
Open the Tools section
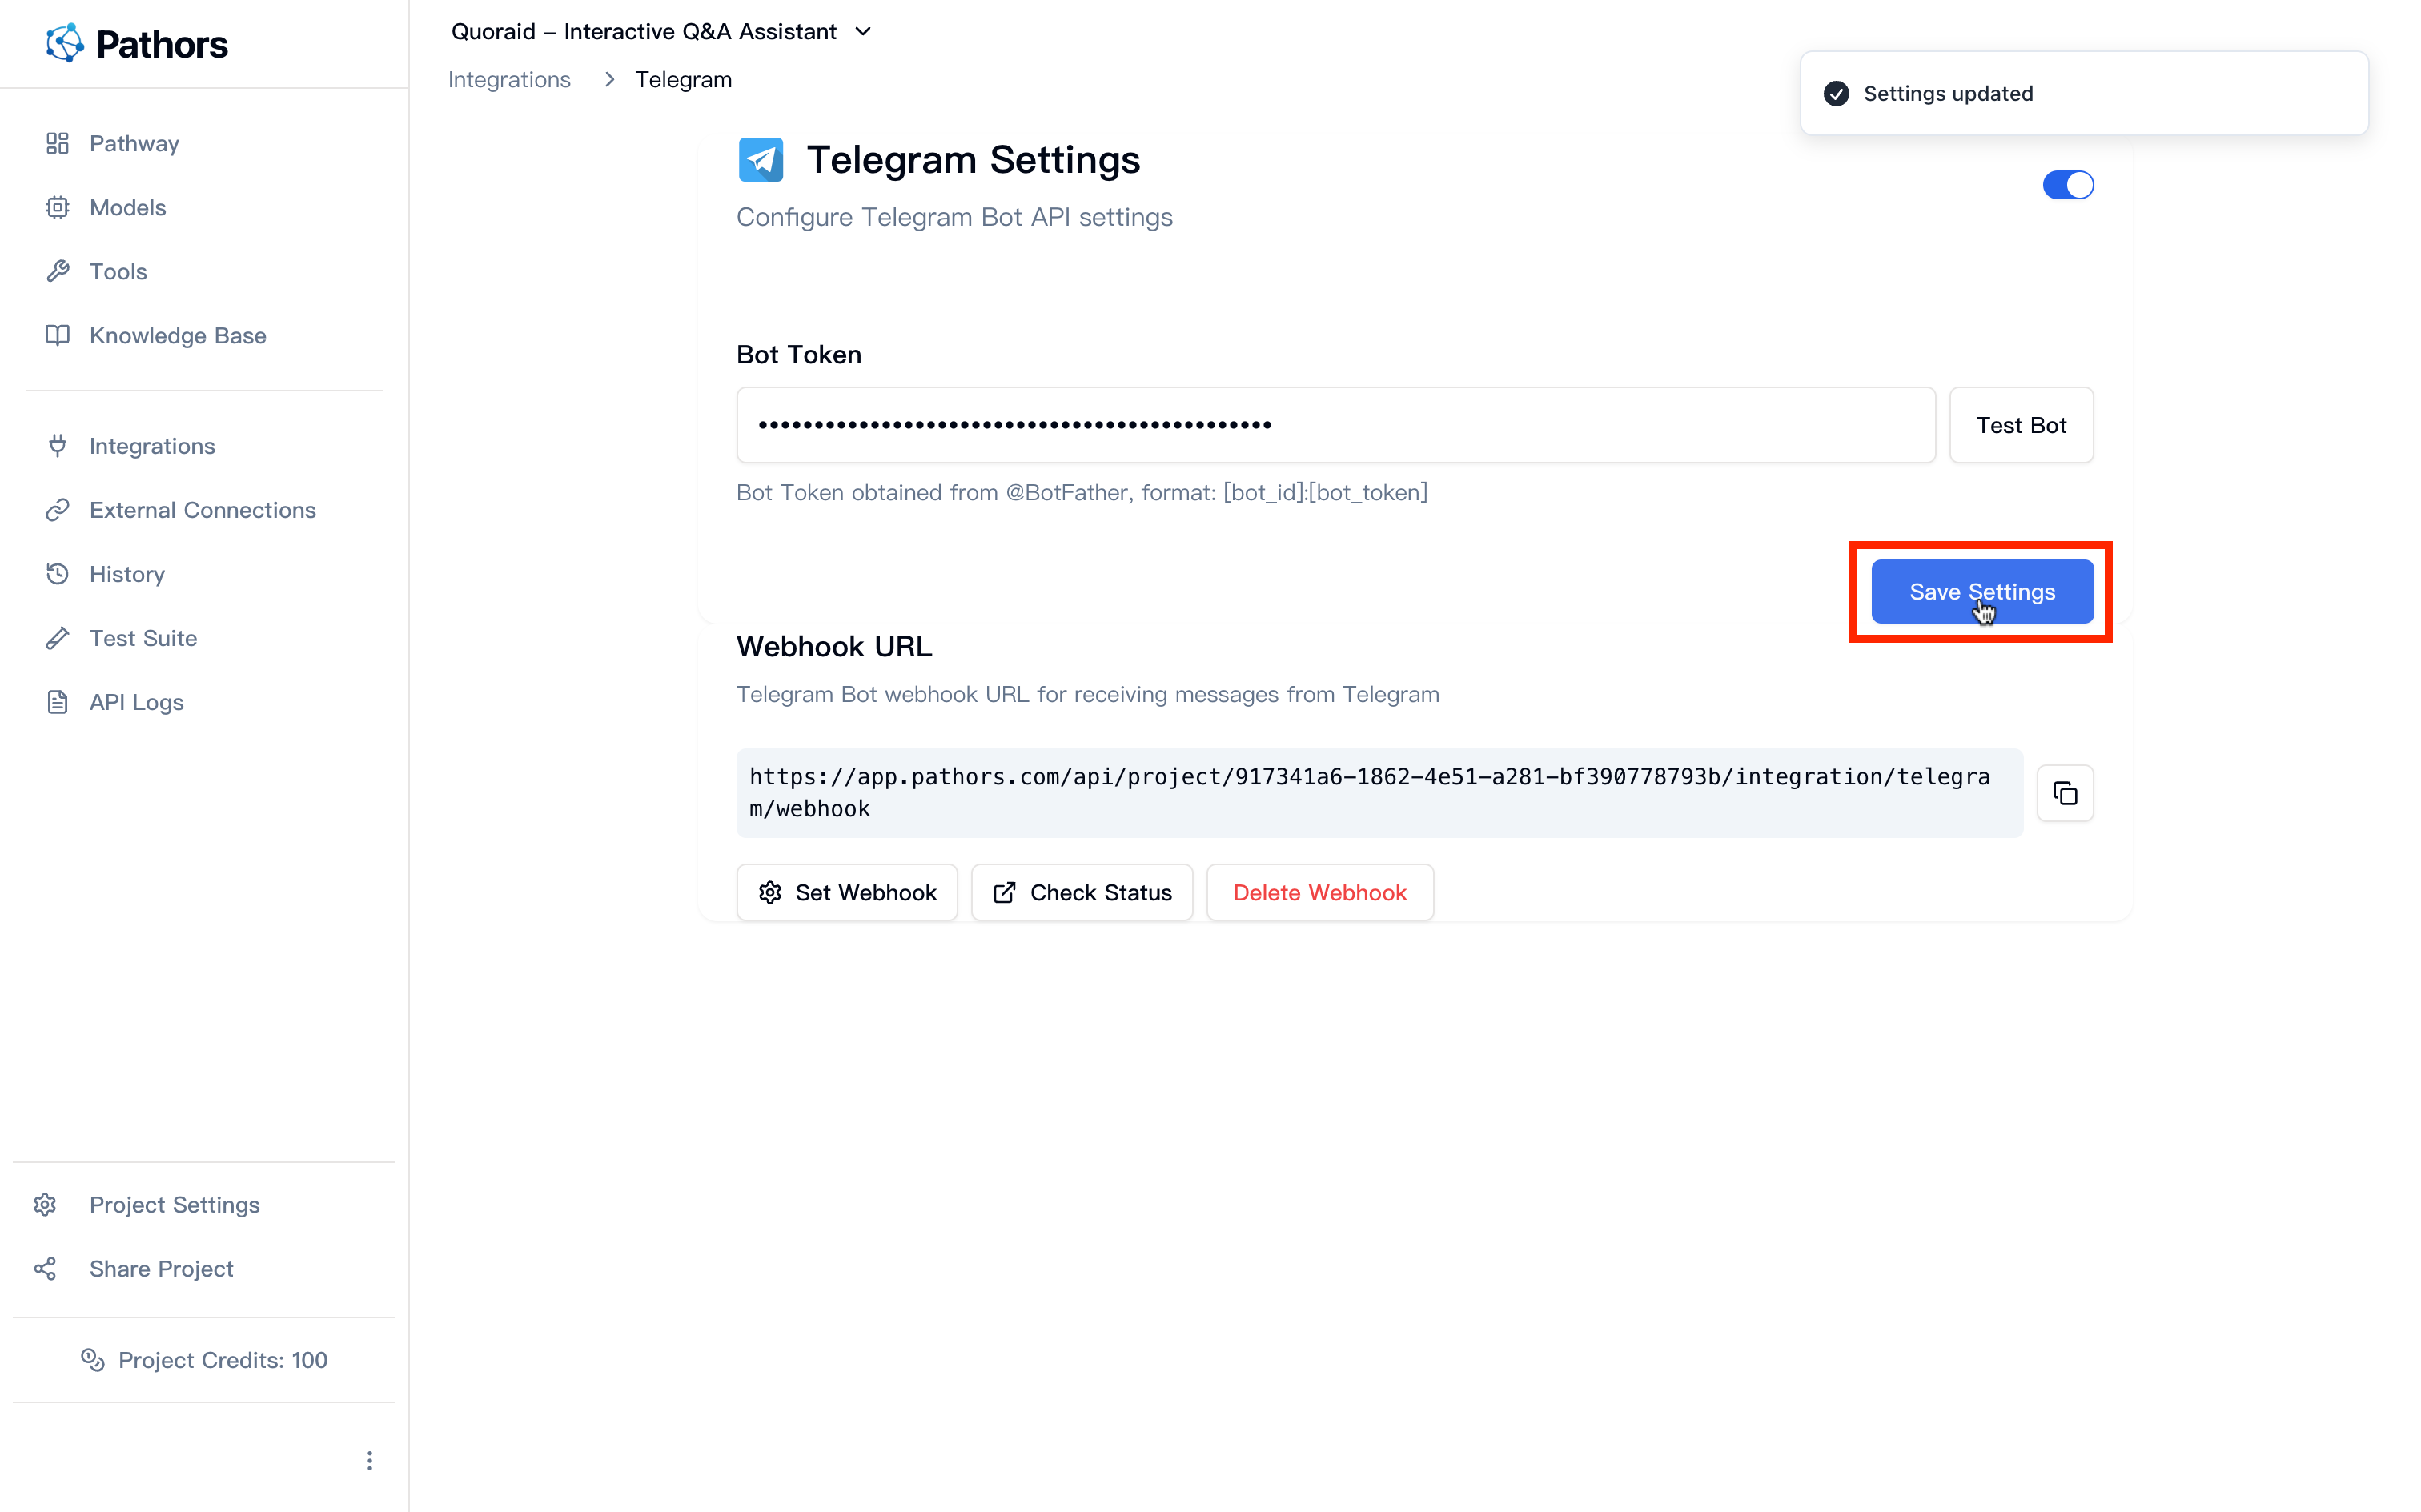[x=117, y=271]
